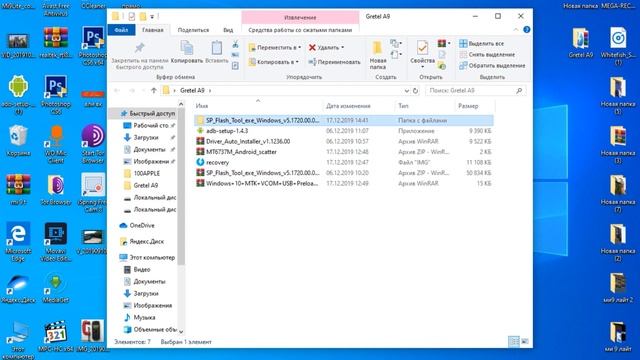Click the Movavi Video Editor desktop icon
This screenshot has width=640, height=360.
pyautogui.click(x=56, y=242)
